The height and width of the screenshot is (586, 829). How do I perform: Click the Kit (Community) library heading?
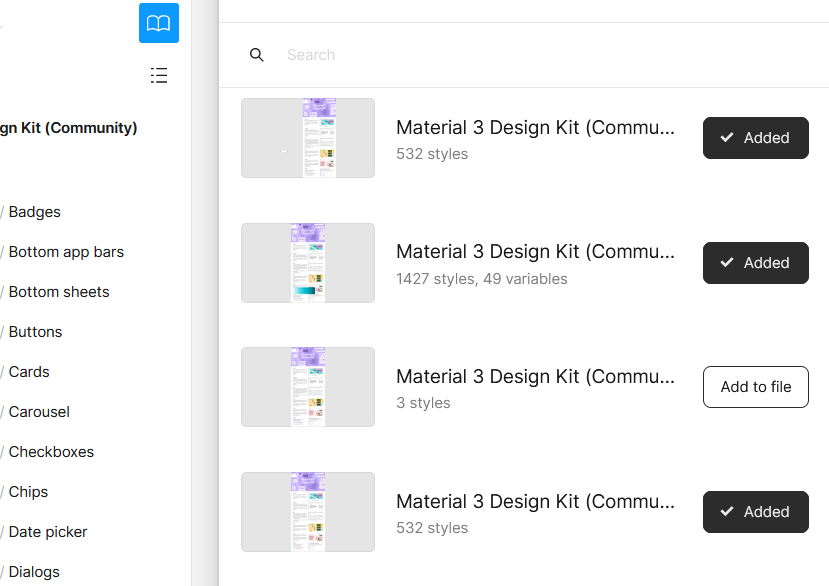(x=69, y=128)
